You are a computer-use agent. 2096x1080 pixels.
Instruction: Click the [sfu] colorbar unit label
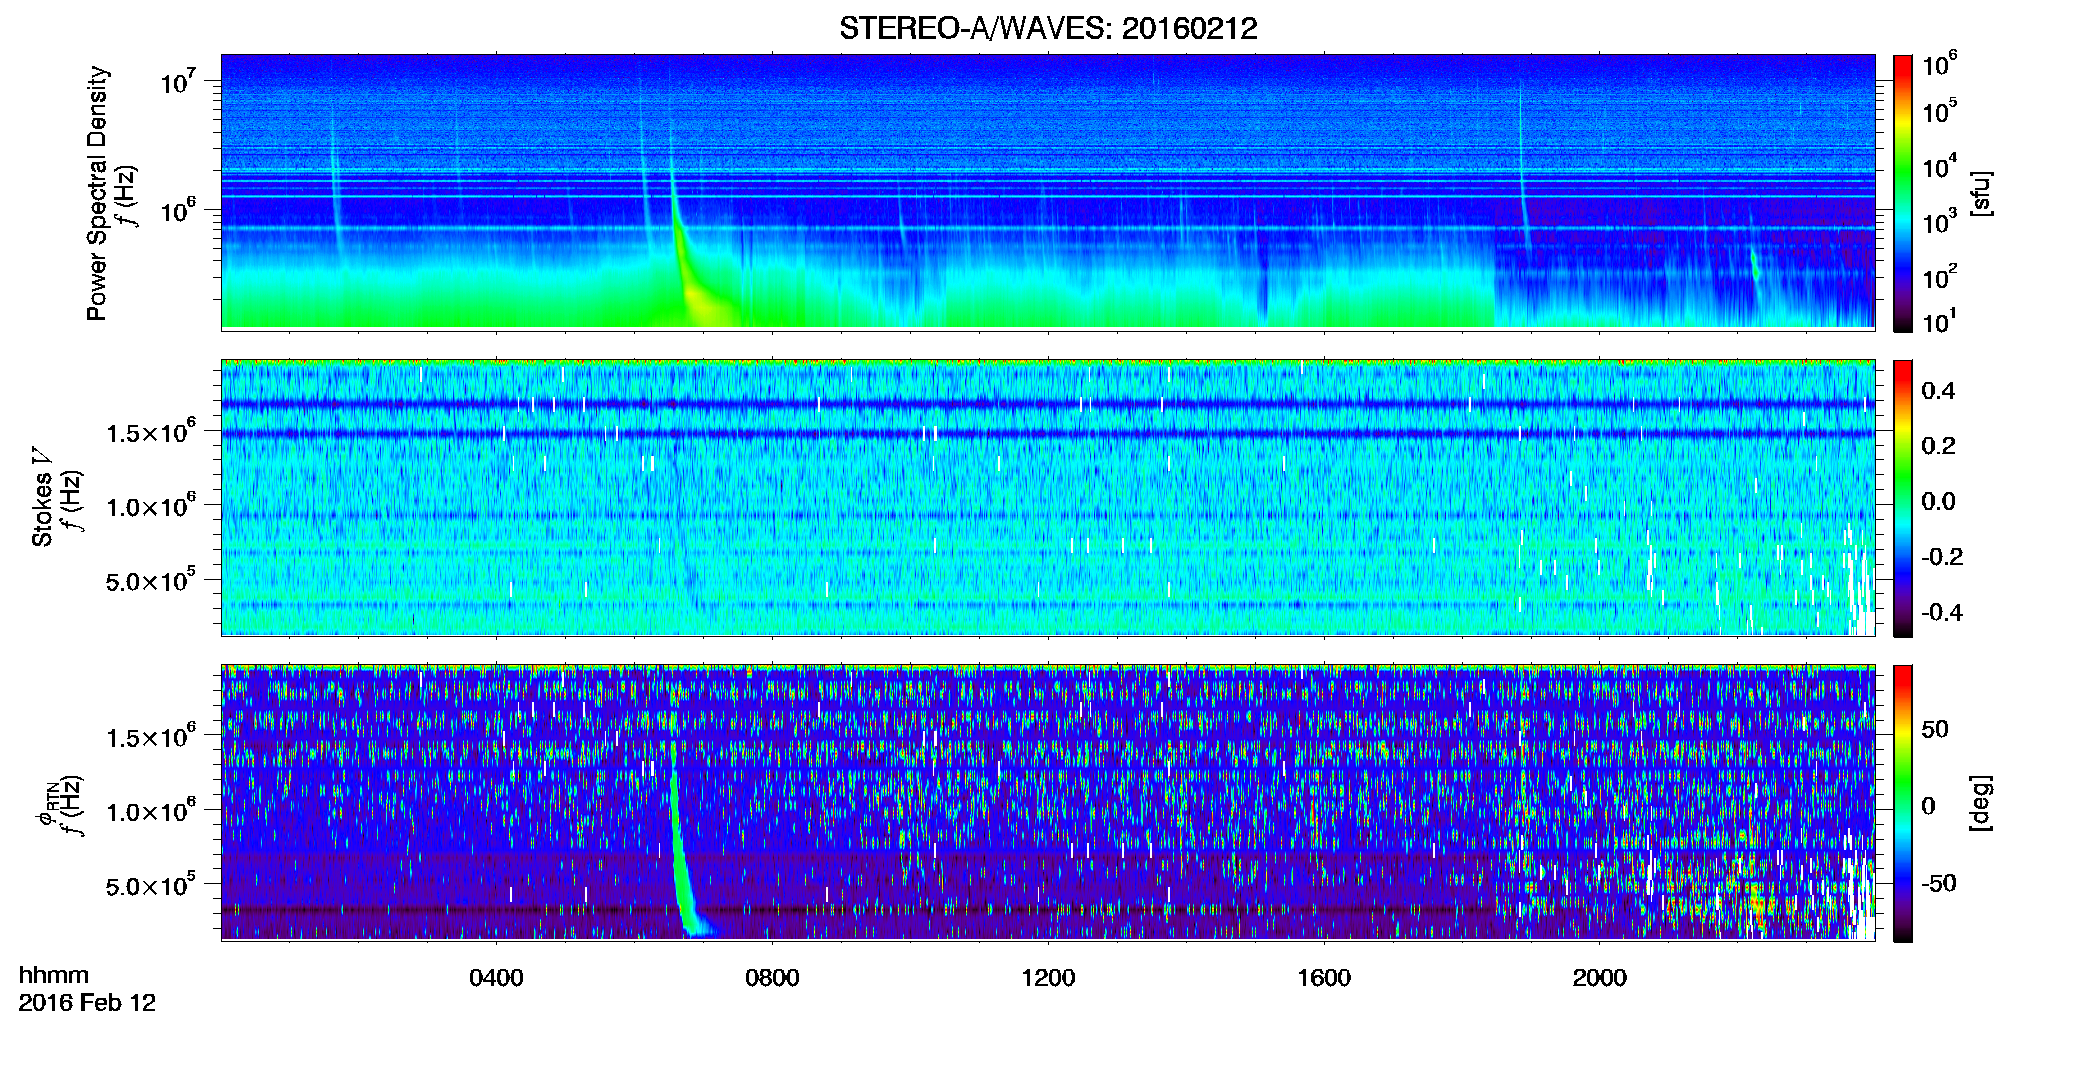(x=1981, y=193)
